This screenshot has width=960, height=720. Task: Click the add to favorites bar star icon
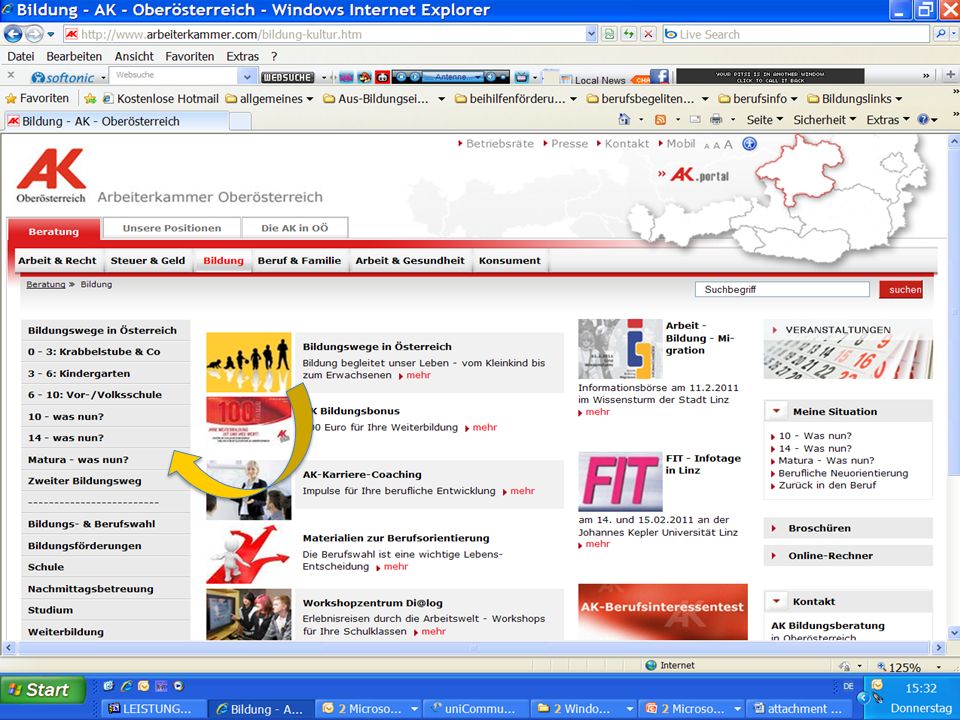coord(90,99)
